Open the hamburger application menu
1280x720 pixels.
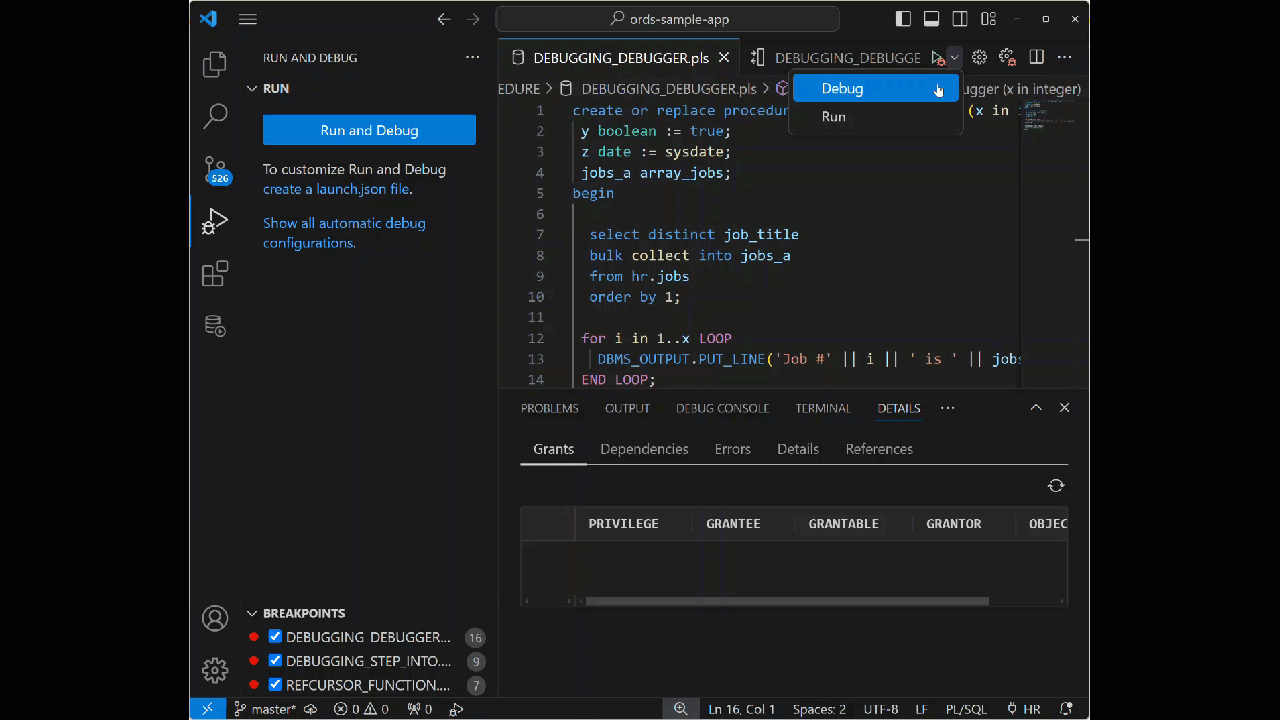248,19
